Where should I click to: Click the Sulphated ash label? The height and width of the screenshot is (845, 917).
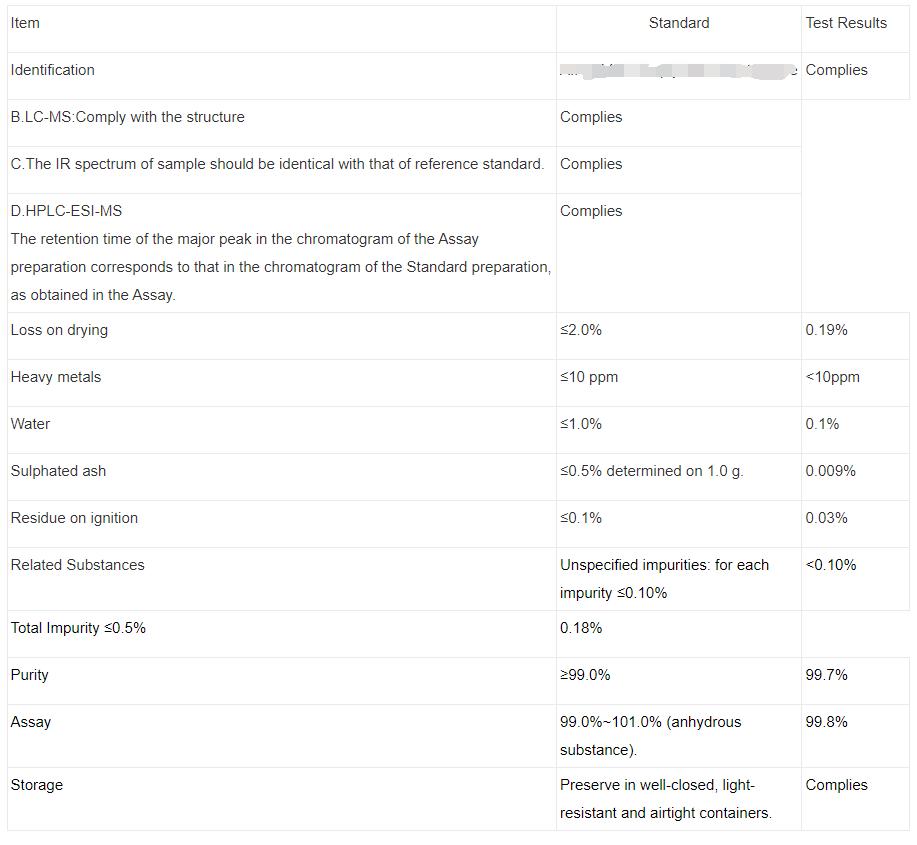58,471
